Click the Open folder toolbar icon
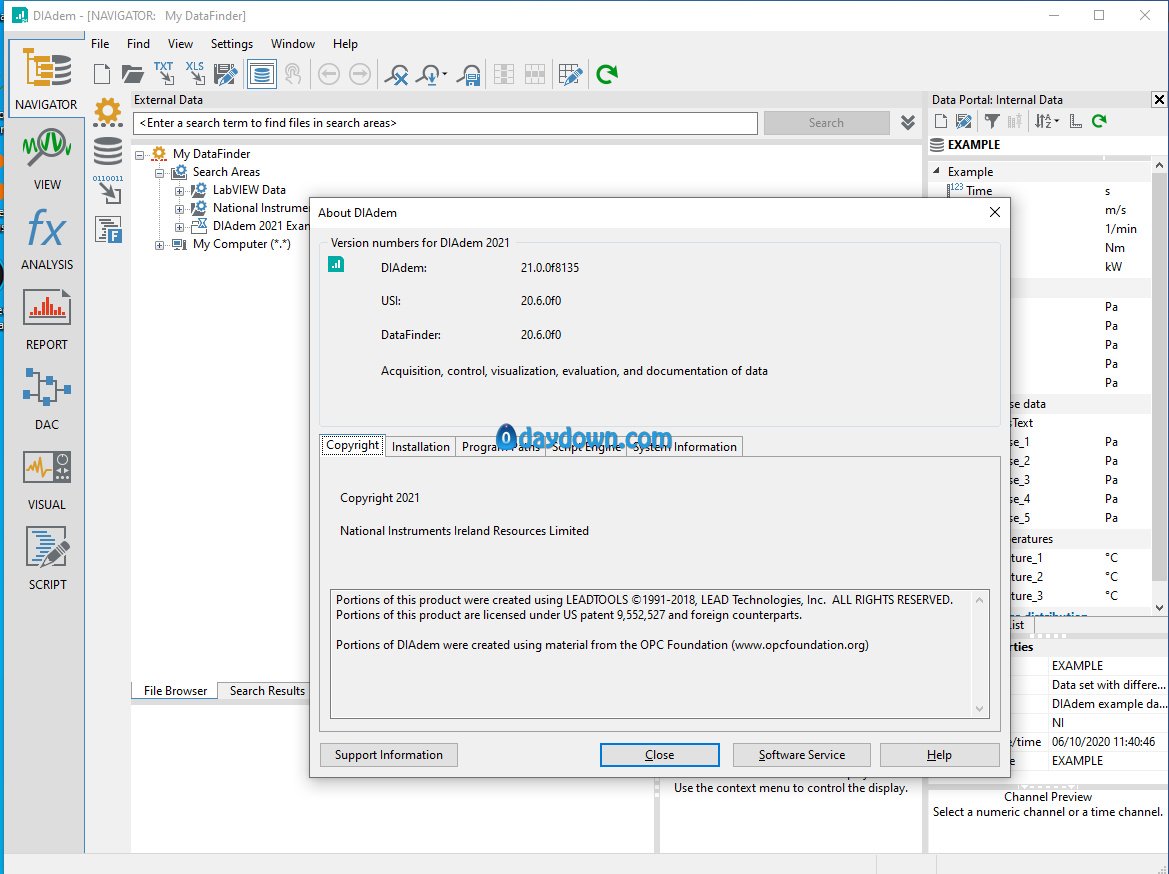 [133, 74]
